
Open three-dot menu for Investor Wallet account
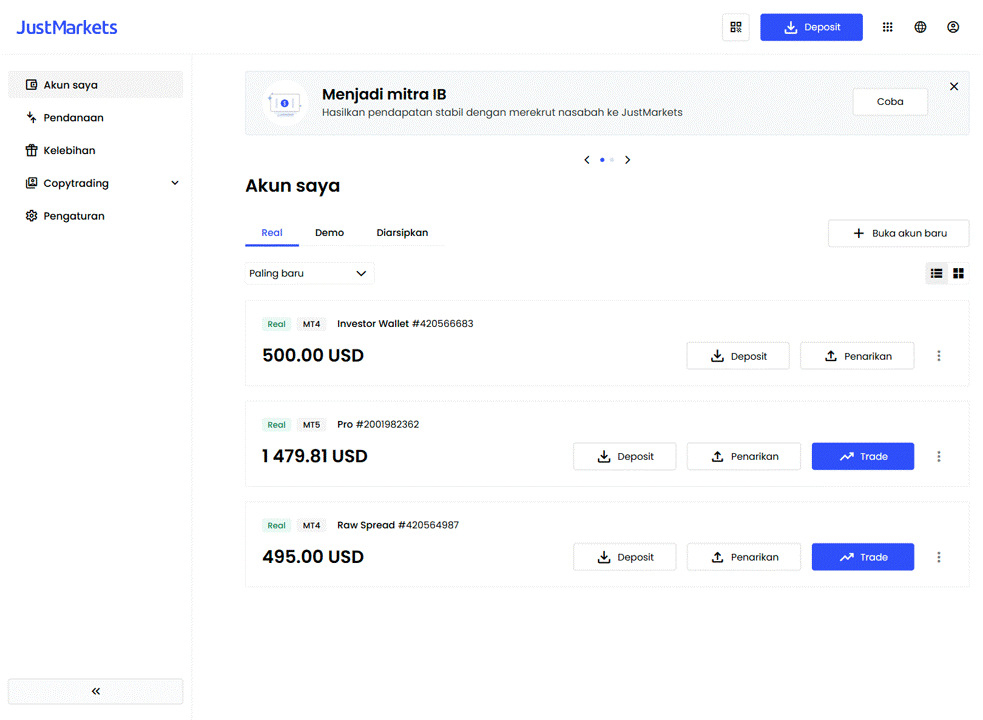[938, 356]
